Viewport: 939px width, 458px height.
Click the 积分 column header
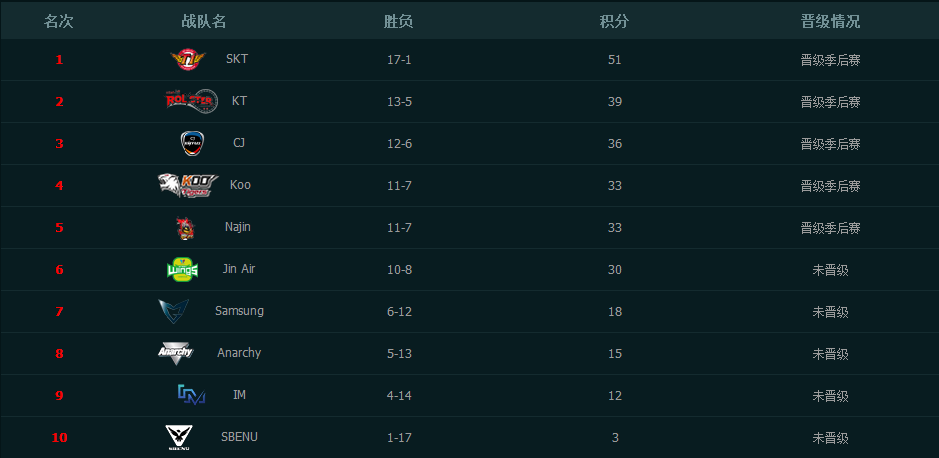[x=614, y=21]
